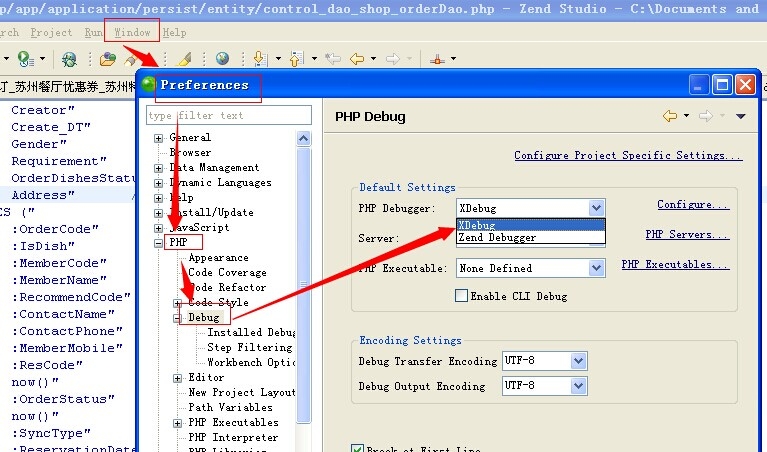Click the Preferences forward arrow icon
This screenshot has height=452, width=767.
pyautogui.click(x=705, y=116)
